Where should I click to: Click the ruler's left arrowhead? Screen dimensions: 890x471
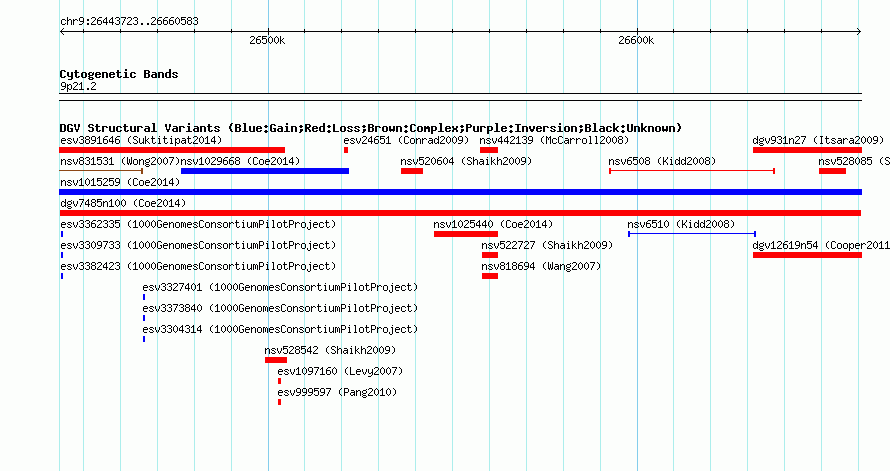click(x=62, y=31)
